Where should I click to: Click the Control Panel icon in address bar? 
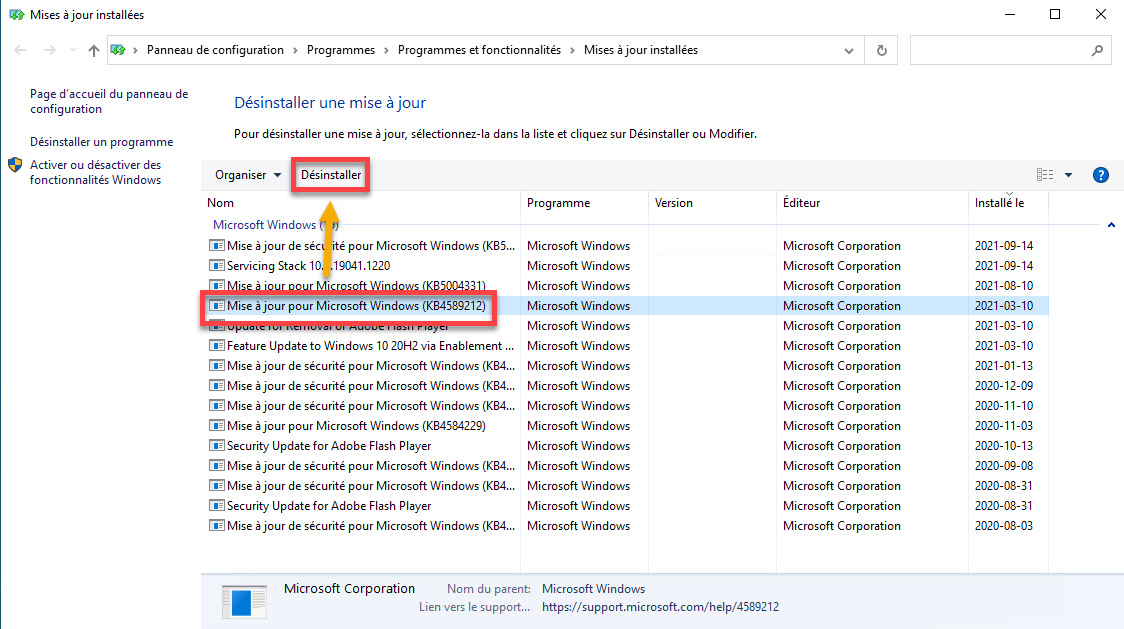point(118,50)
